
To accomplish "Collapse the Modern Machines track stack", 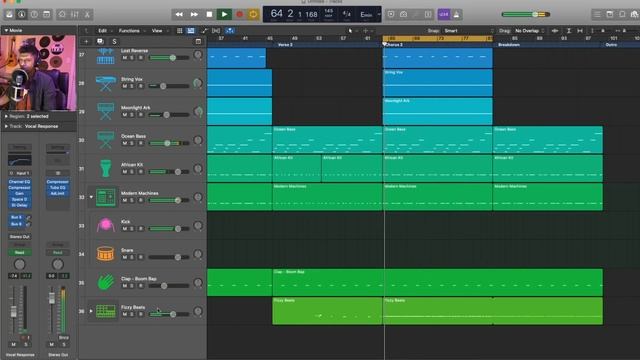I will (x=91, y=197).
